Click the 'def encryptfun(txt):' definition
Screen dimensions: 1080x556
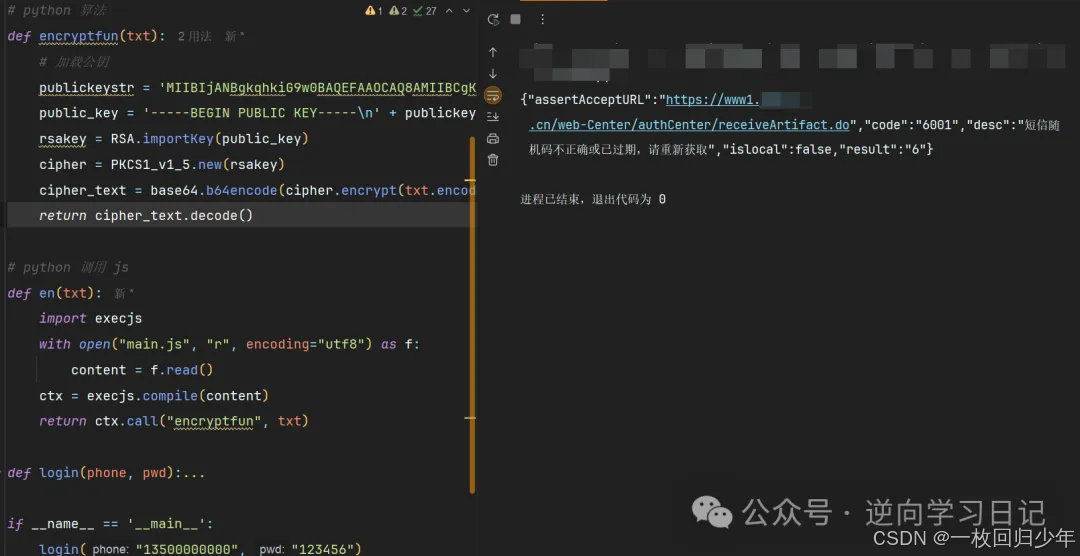86,37
